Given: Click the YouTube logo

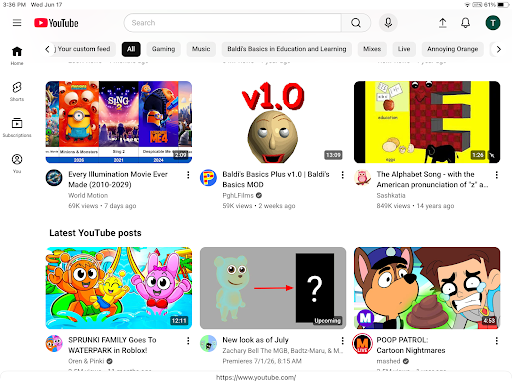Looking at the screenshot, I should (x=56, y=23).
